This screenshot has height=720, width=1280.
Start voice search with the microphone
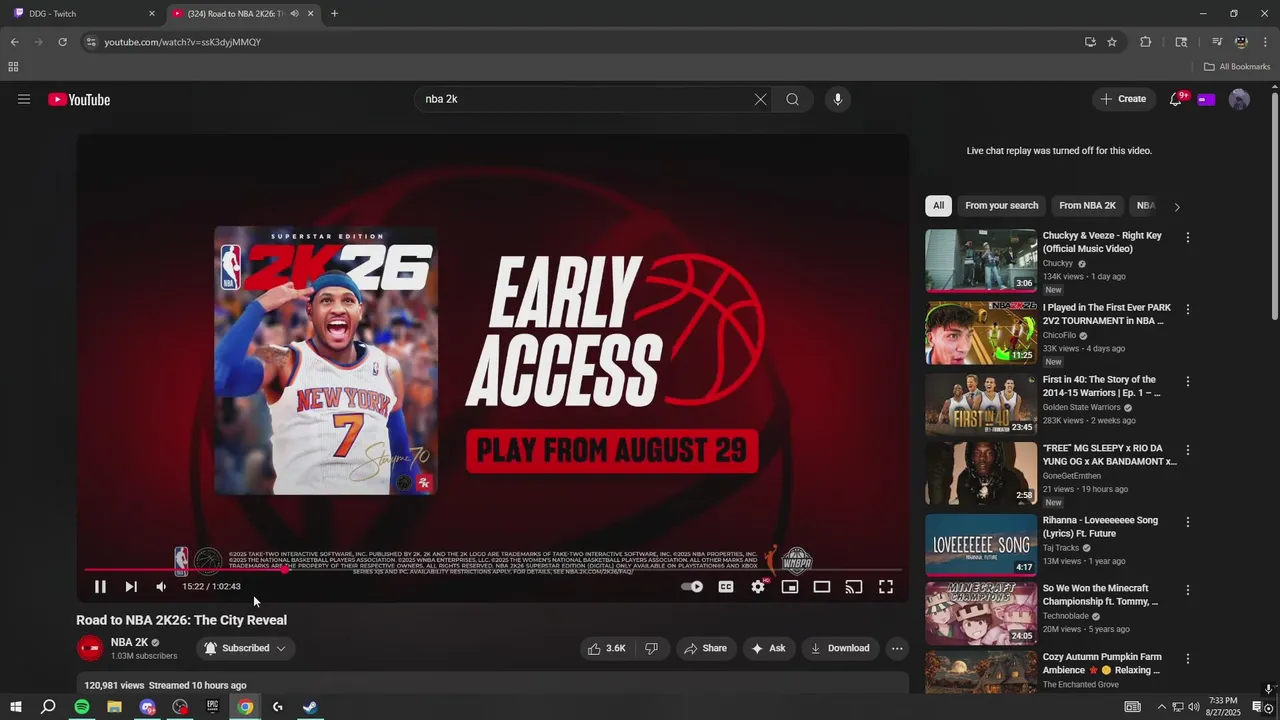[x=838, y=99]
